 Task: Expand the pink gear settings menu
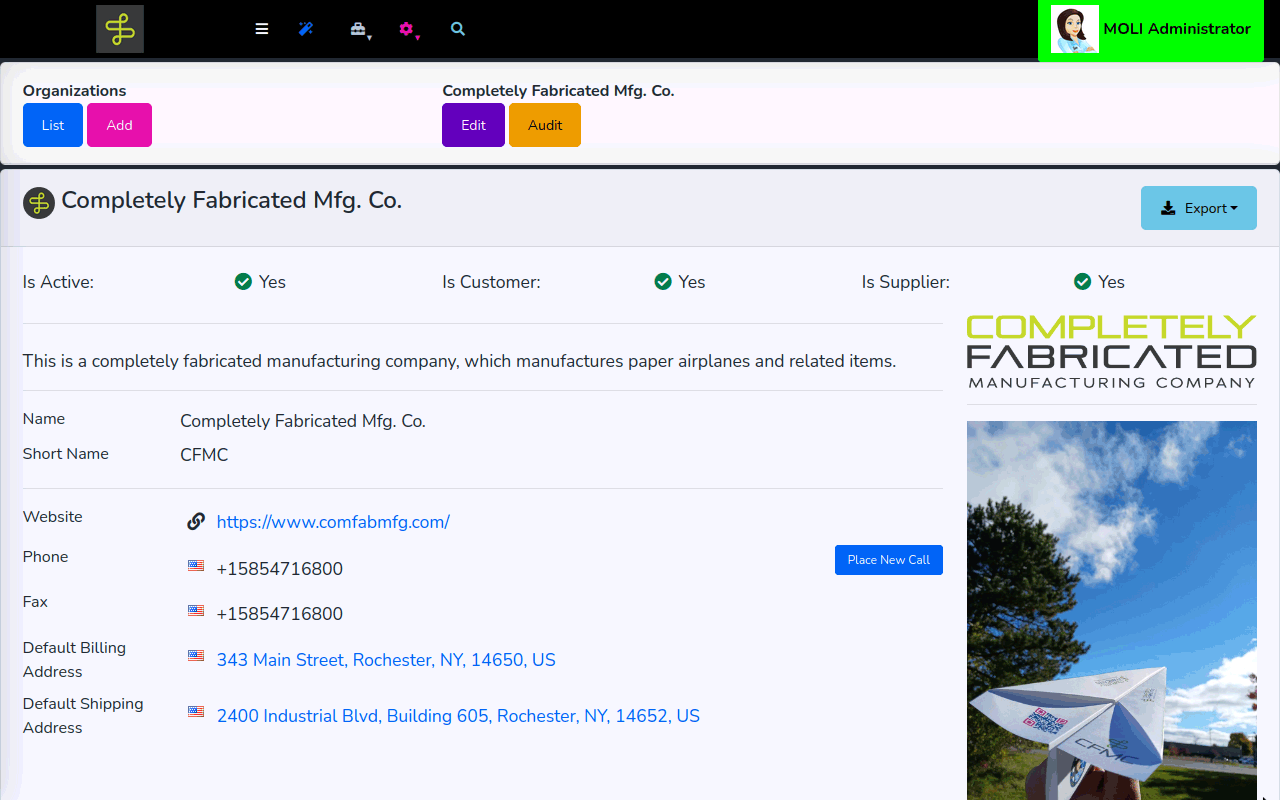tap(406, 30)
